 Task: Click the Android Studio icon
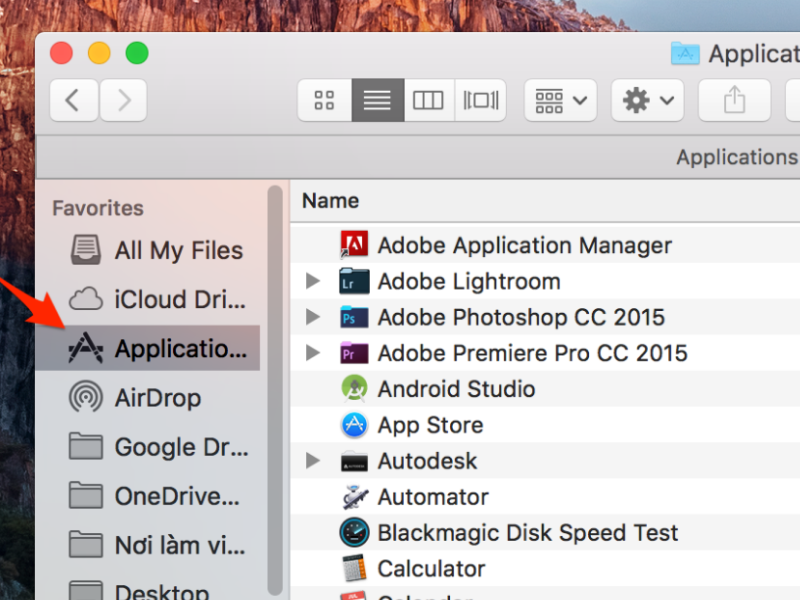354,389
